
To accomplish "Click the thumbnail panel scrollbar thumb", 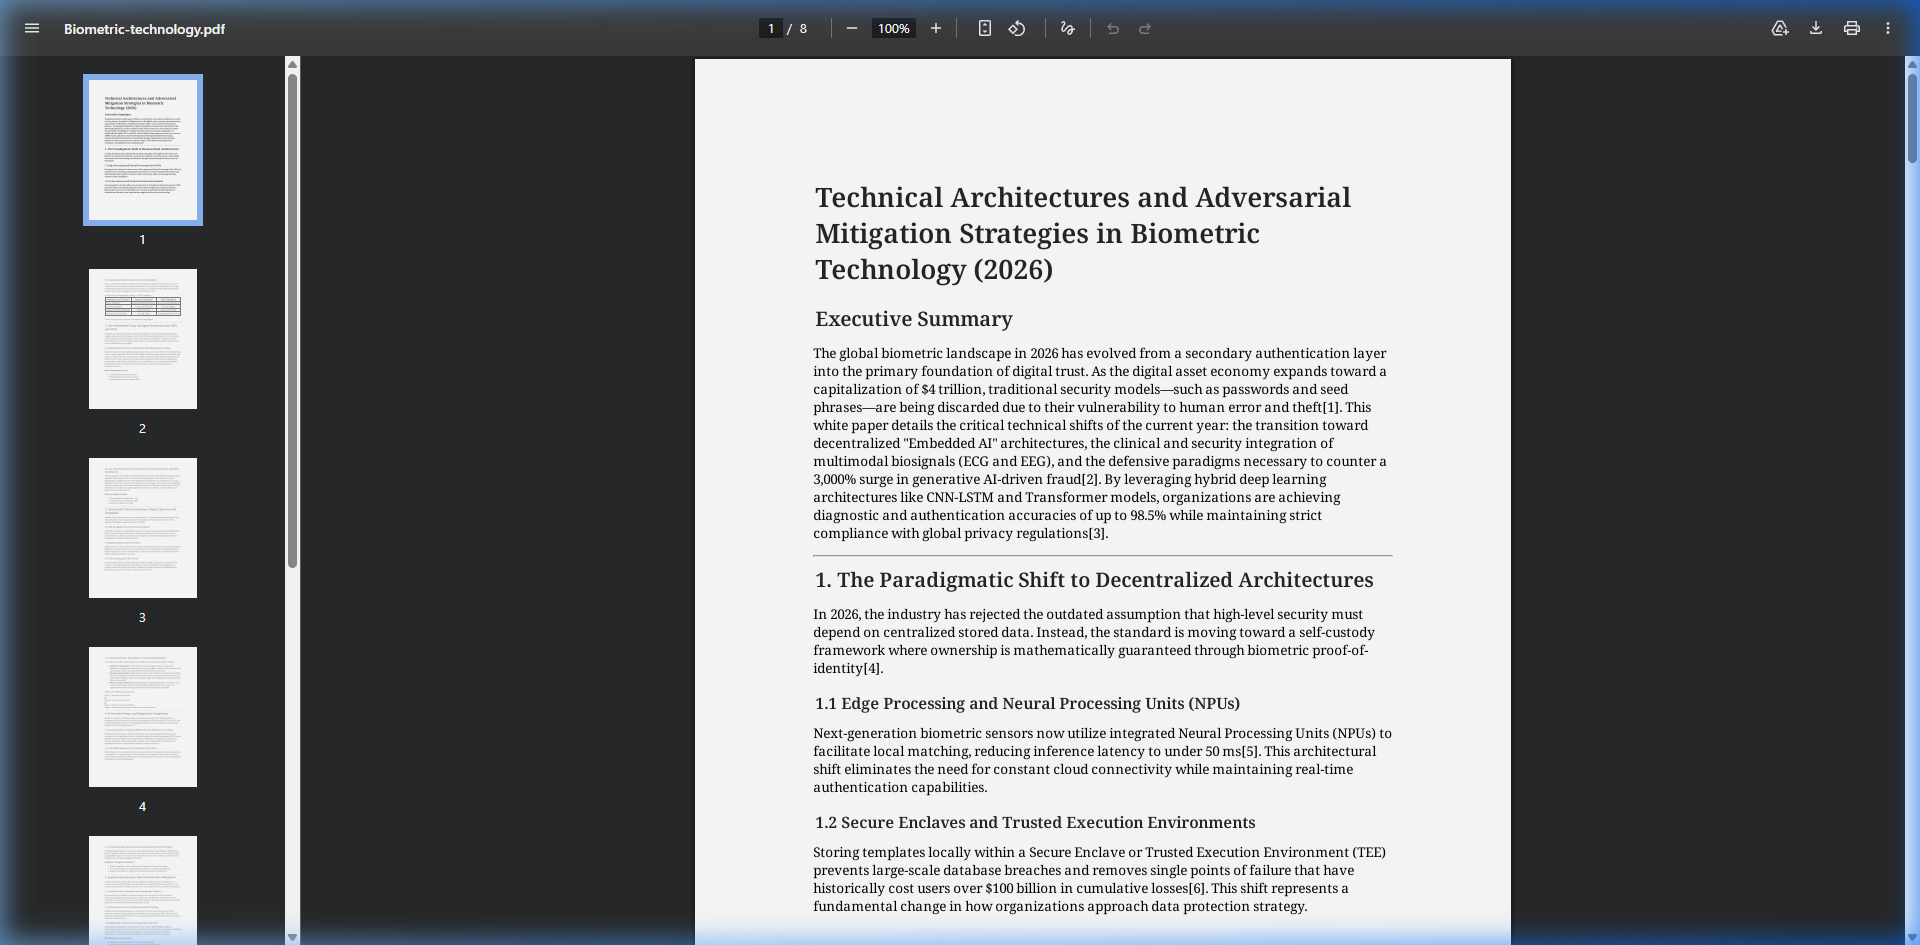I will (x=293, y=320).
